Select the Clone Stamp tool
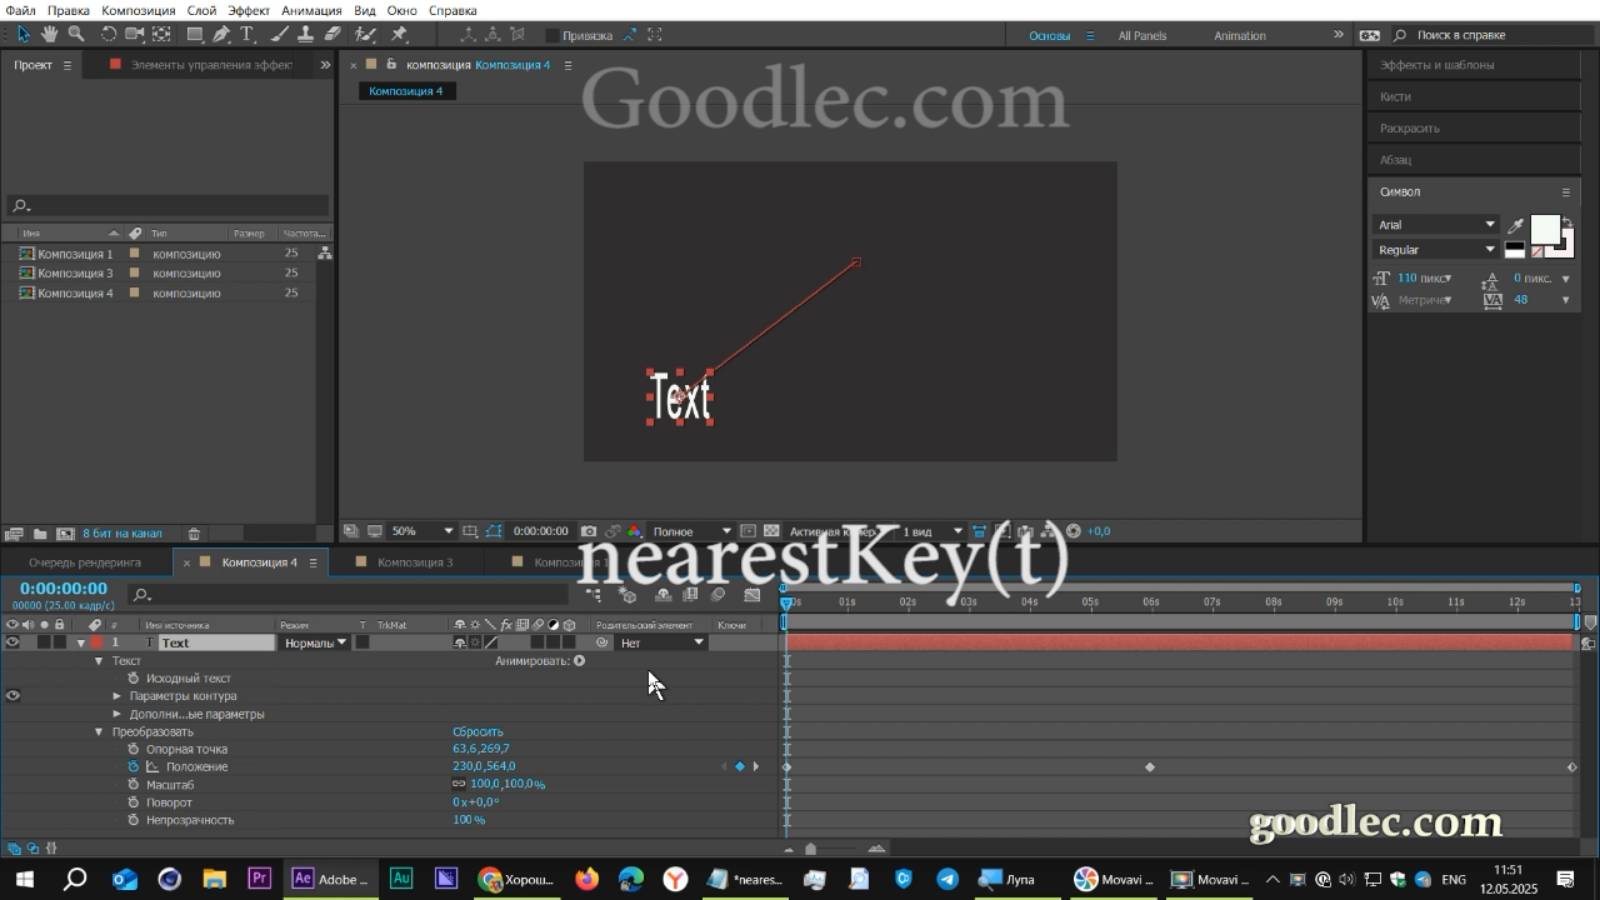Image resolution: width=1600 pixels, height=900 pixels. pos(303,34)
